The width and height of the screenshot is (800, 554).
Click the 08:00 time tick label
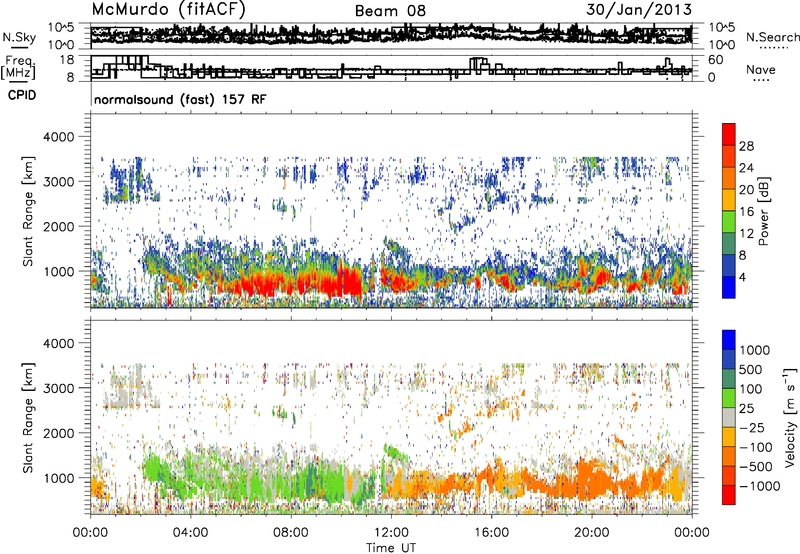[291, 533]
